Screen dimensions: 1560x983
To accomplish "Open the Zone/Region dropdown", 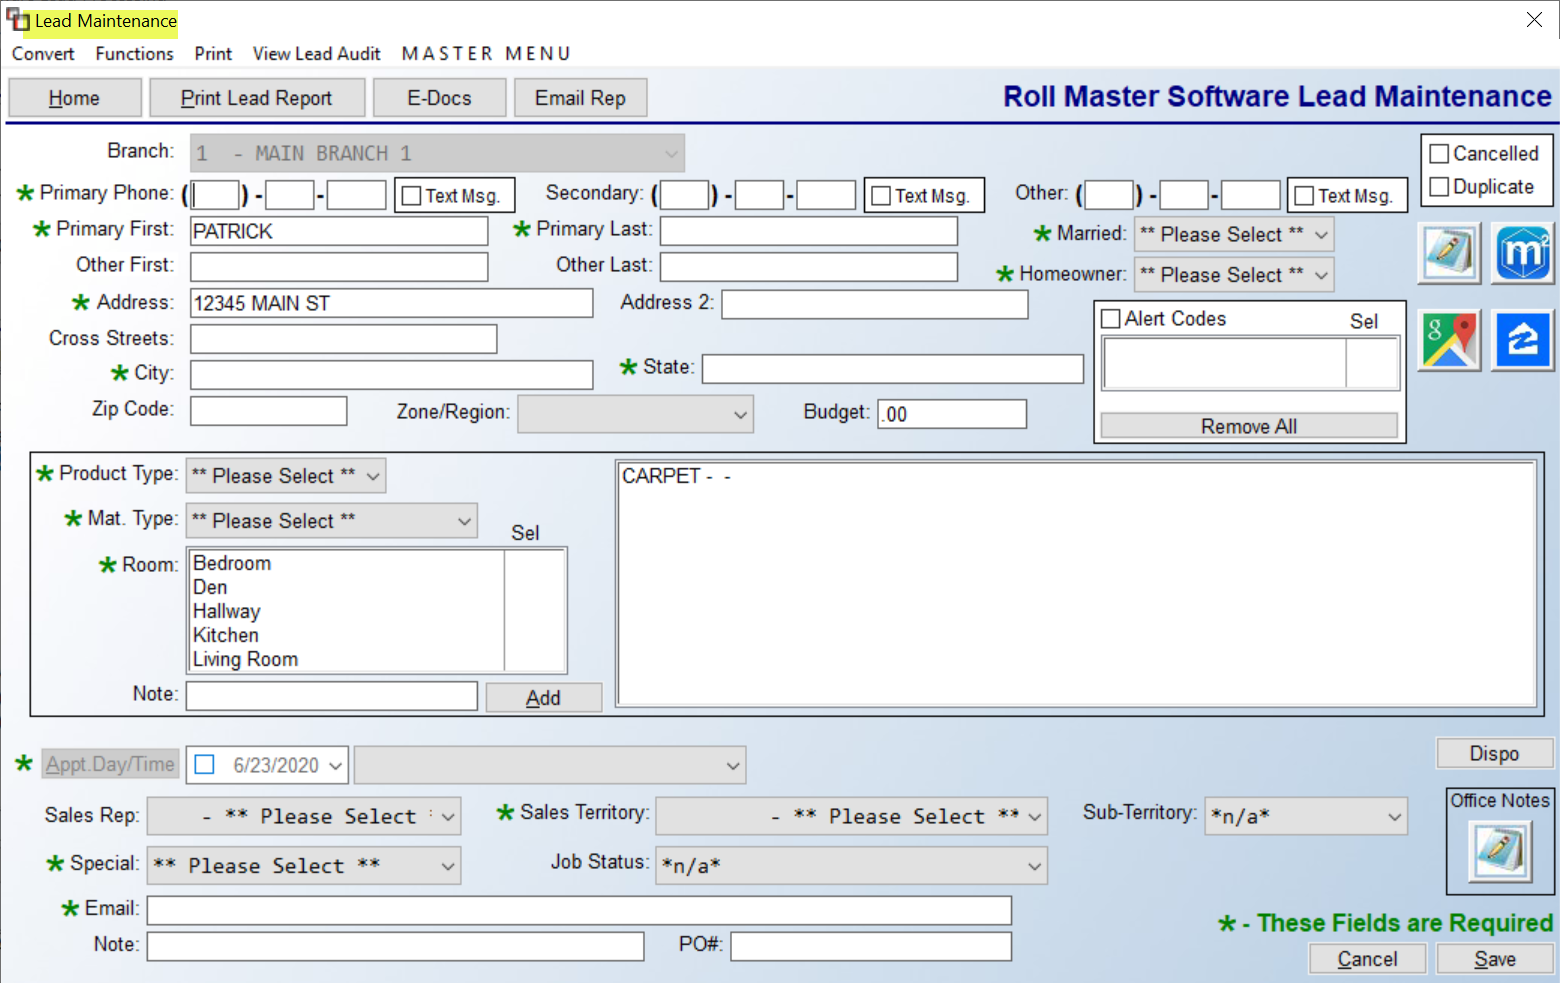I will click(635, 414).
